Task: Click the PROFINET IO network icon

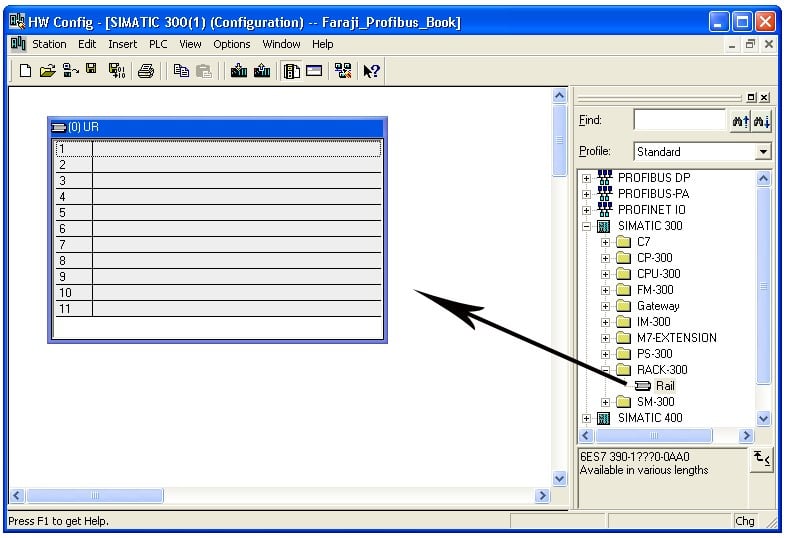Action: tap(605, 210)
